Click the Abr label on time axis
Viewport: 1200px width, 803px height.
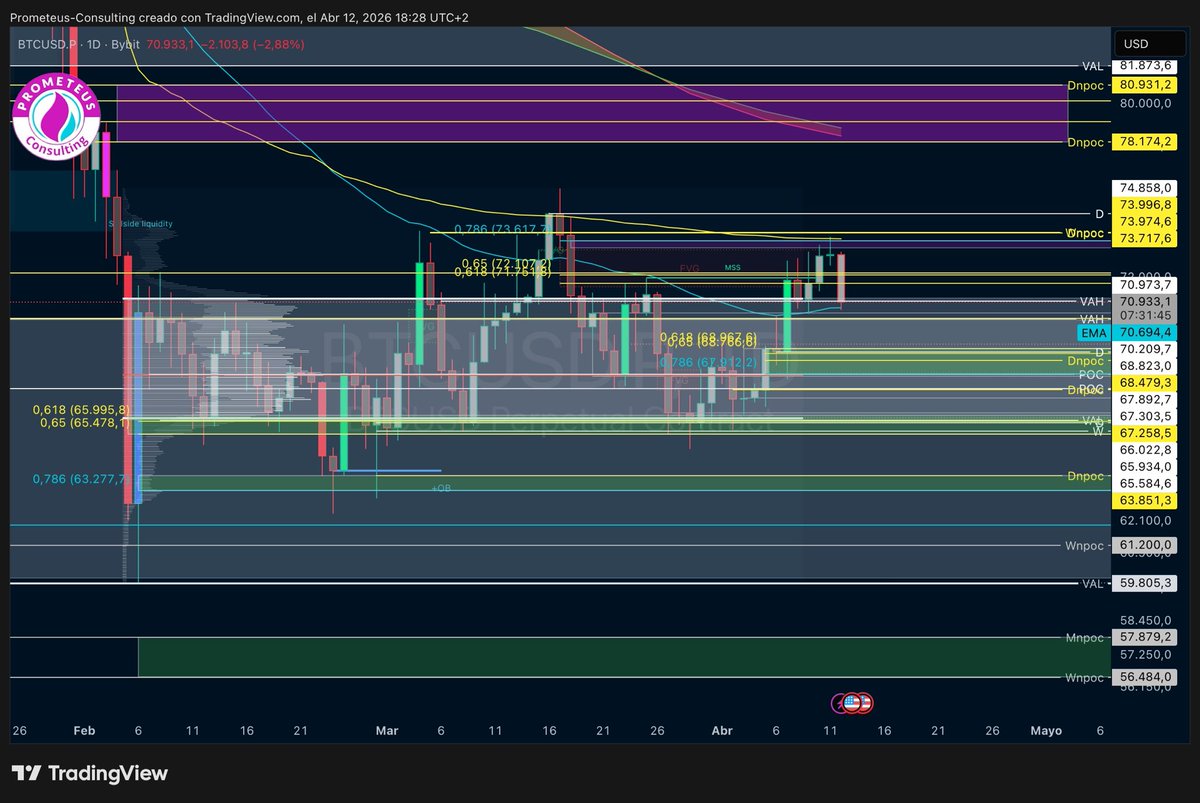point(721,731)
